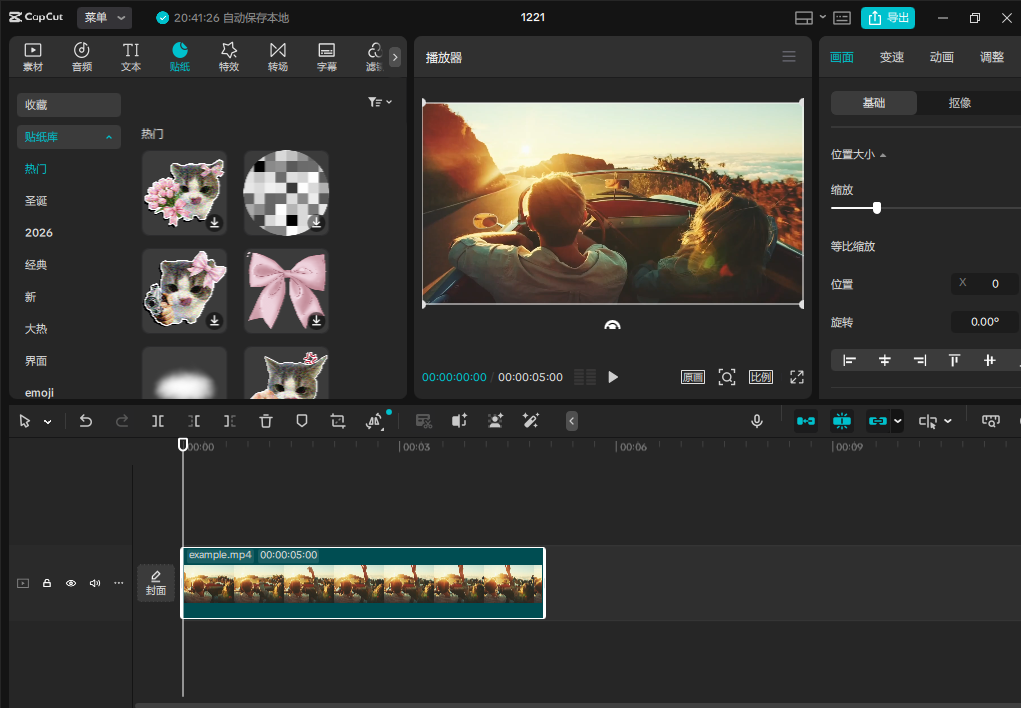Open the 音频 audio panel

82,57
